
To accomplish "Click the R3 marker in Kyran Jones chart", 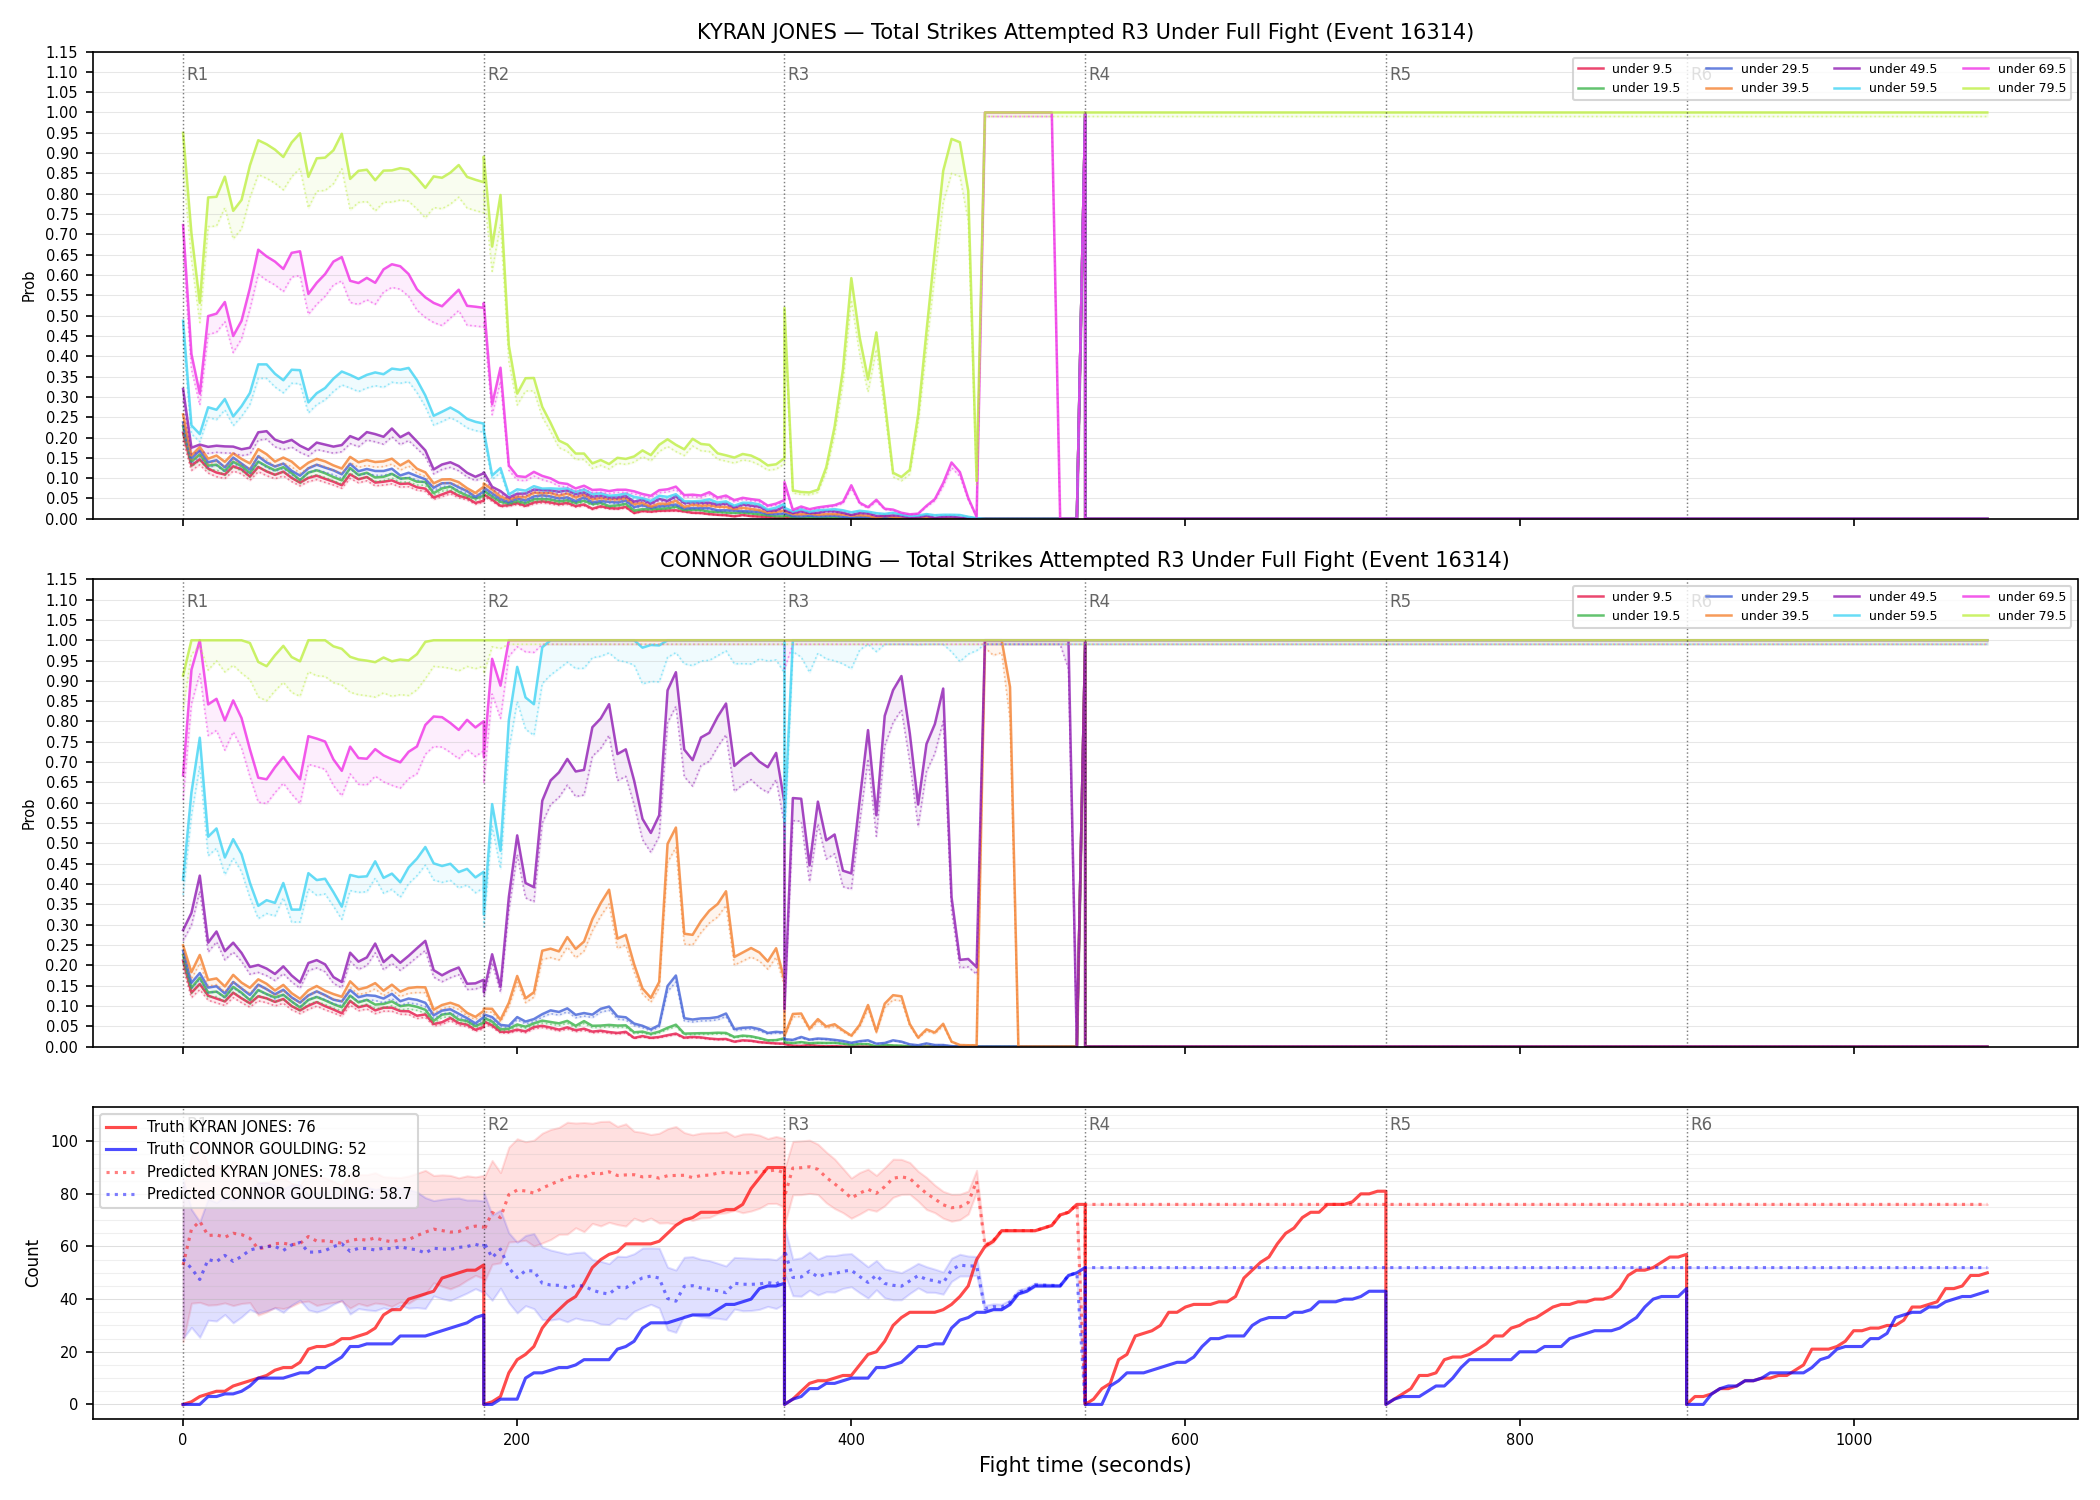I will 798,74.
